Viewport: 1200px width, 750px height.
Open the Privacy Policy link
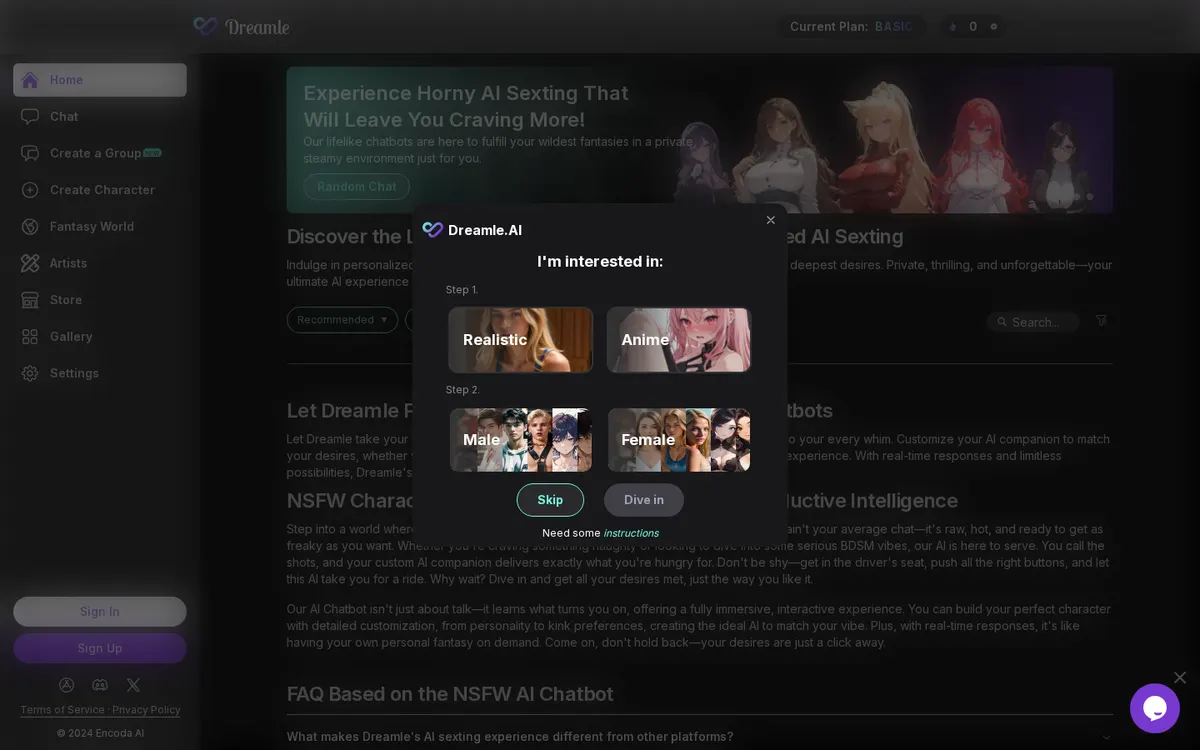tap(146, 710)
